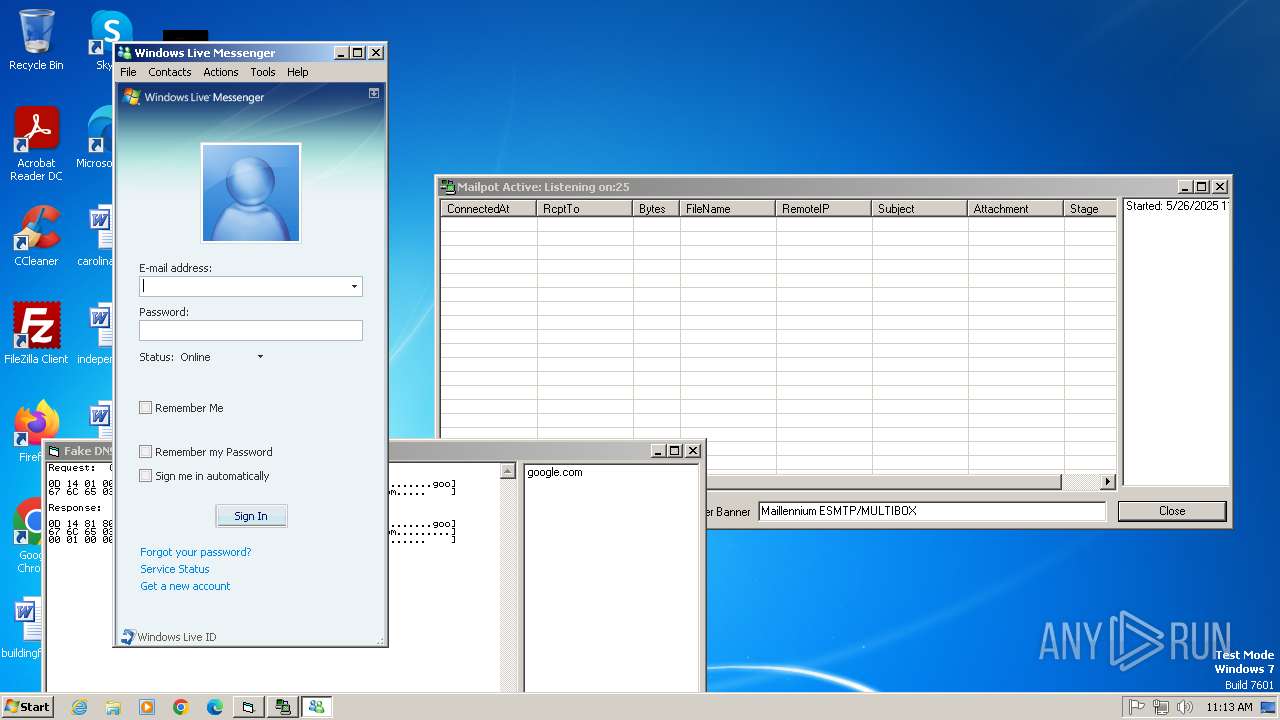
Task: Click the Attachment column header in Mailpot
Action: pos(1016,209)
